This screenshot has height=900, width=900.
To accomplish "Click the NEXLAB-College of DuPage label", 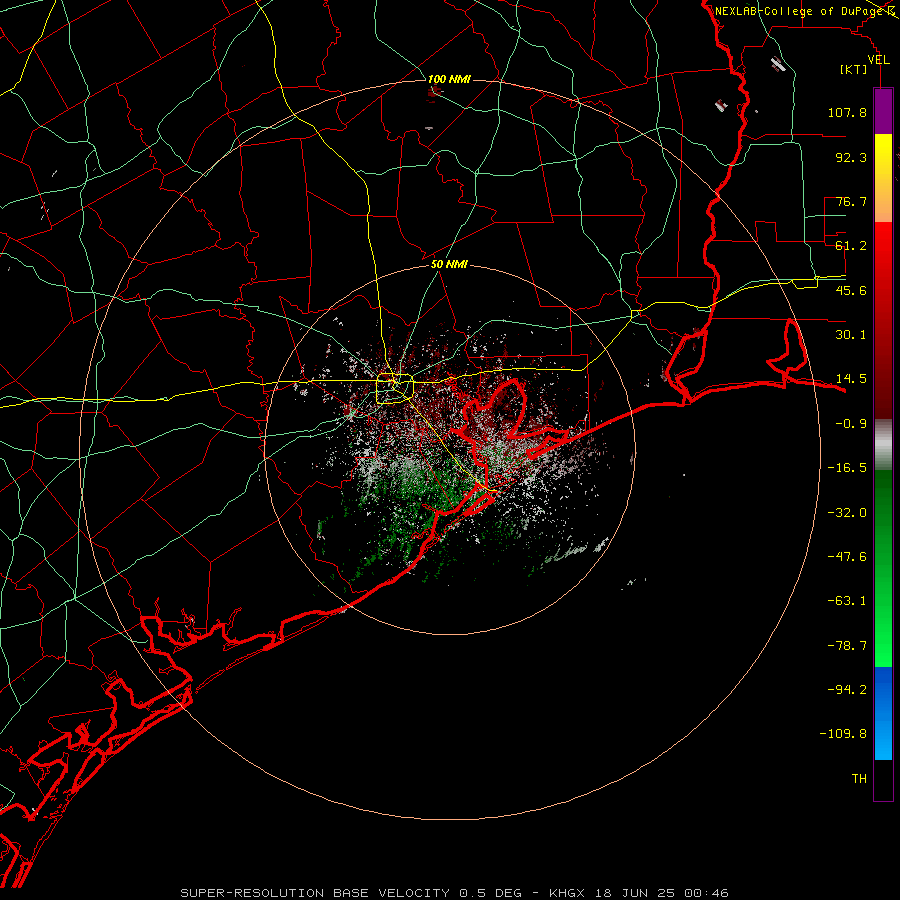I will [799, 11].
